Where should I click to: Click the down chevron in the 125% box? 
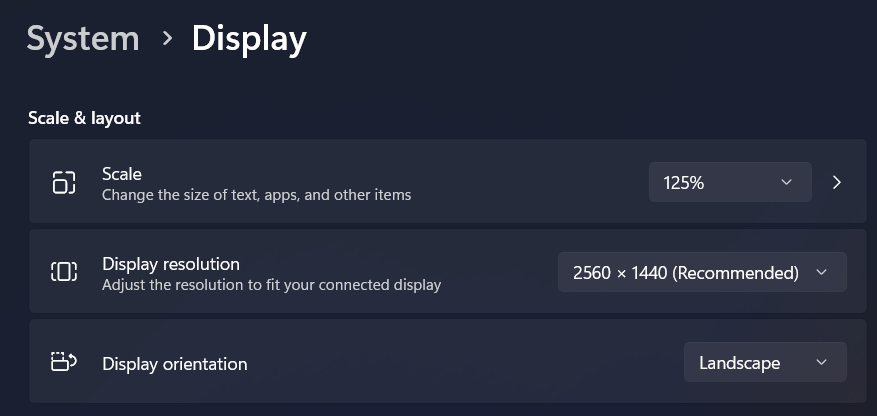(786, 182)
